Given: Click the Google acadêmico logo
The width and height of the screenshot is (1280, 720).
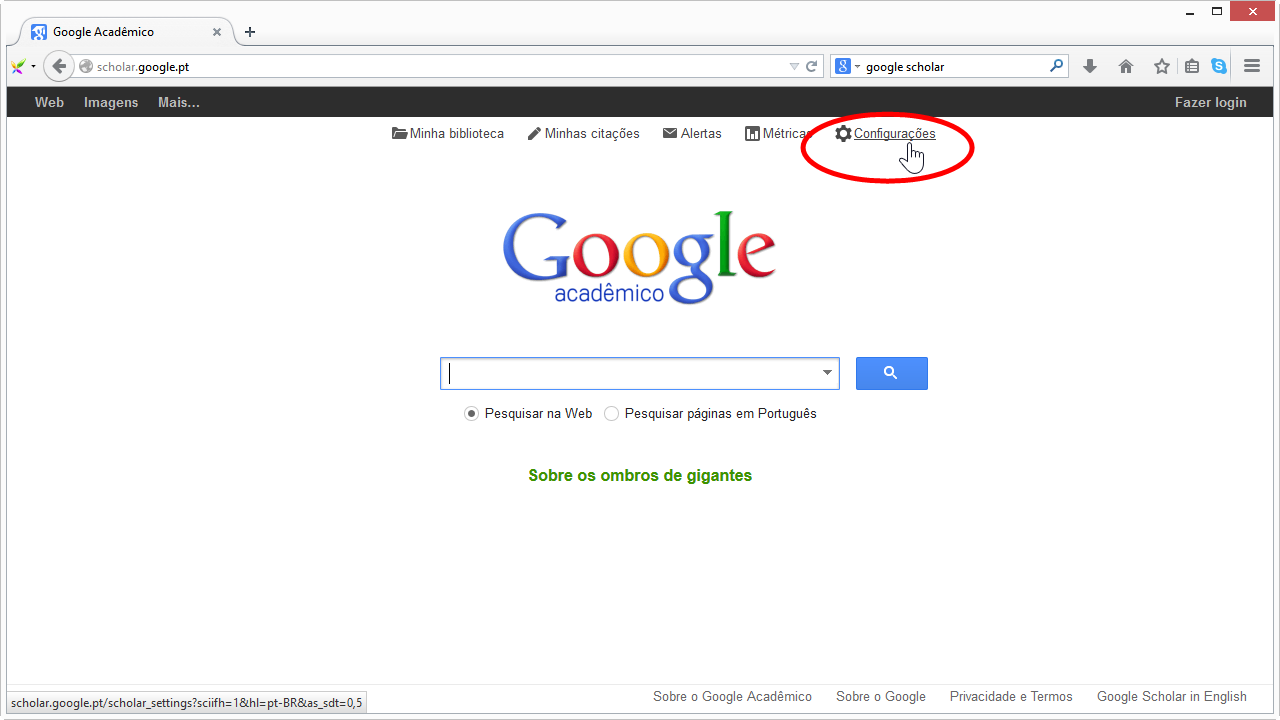Looking at the screenshot, I should pyautogui.click(x=639, y=257).
